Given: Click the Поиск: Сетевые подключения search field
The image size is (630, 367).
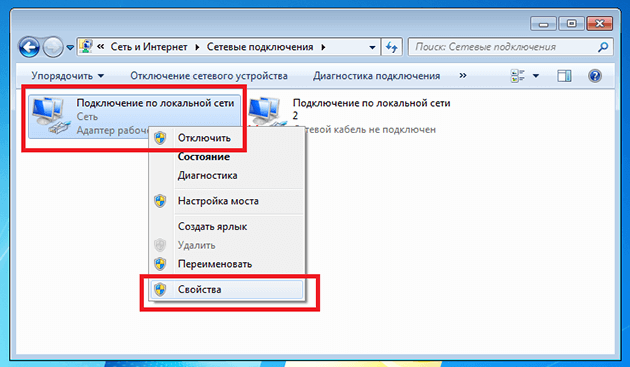Looking at the screenshot, I should (505, 47).
